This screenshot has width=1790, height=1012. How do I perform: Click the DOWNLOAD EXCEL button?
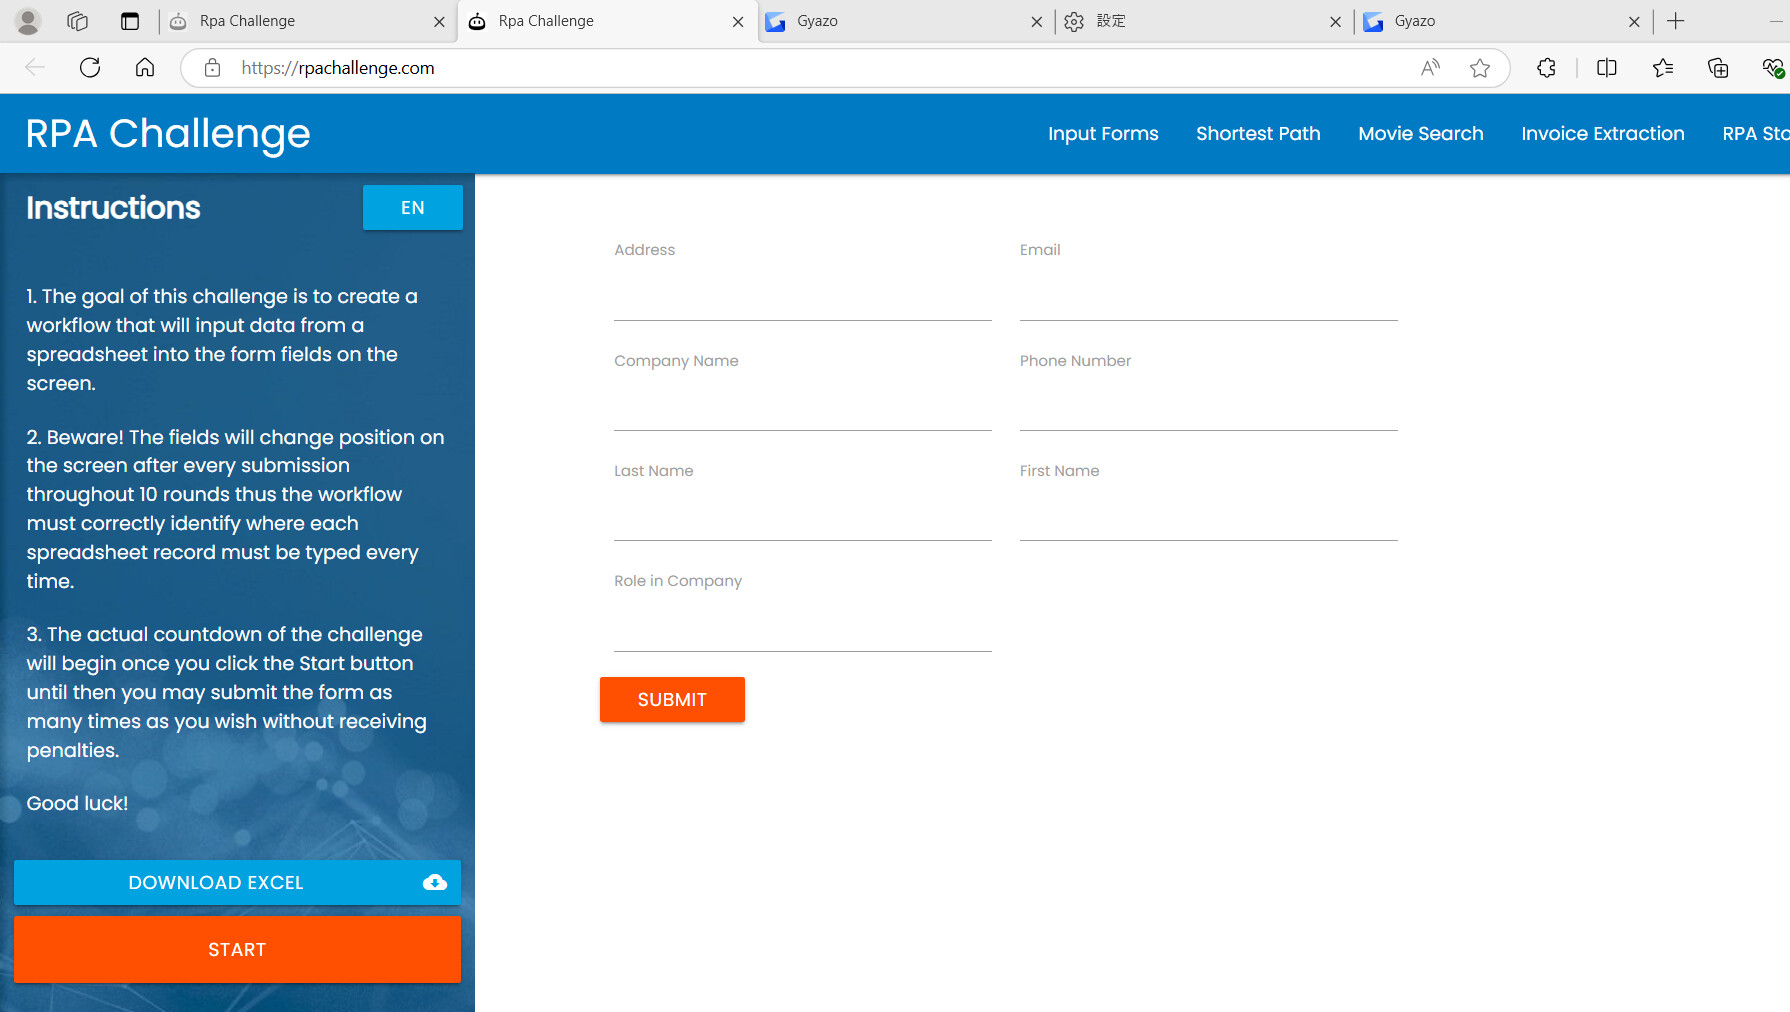coord(237,883)
